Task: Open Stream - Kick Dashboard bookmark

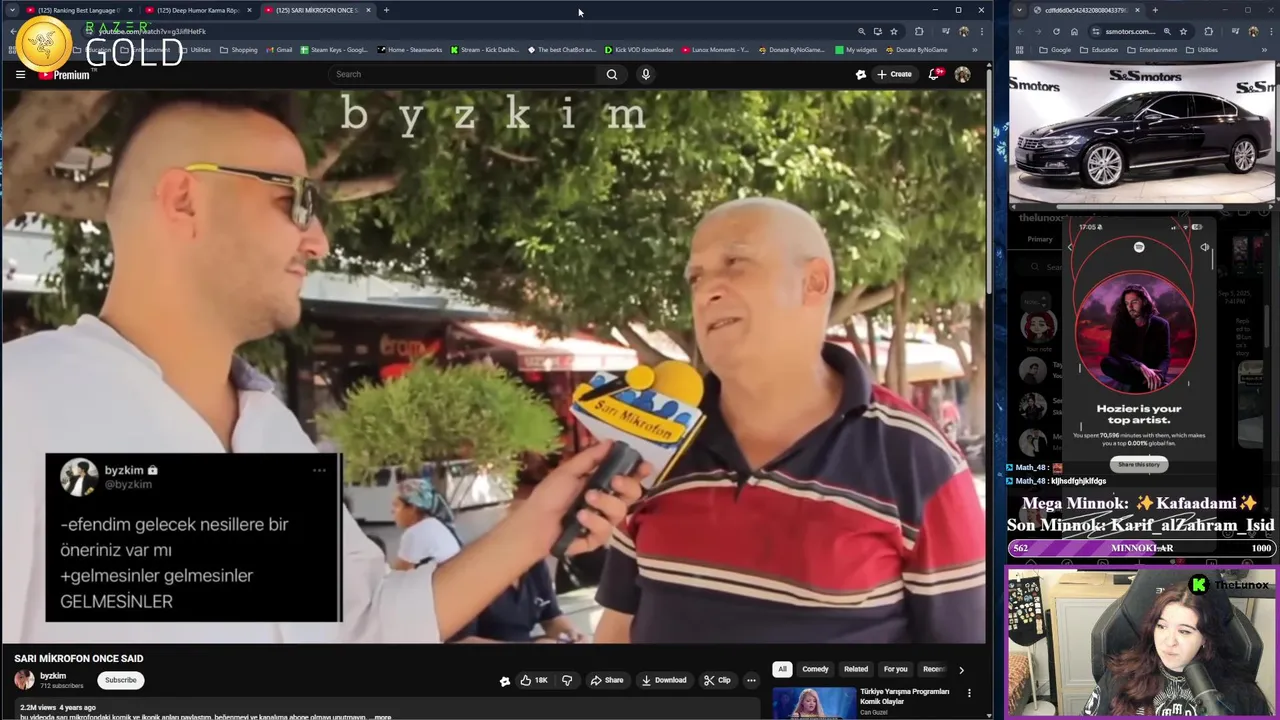Action: coord(485,50)
